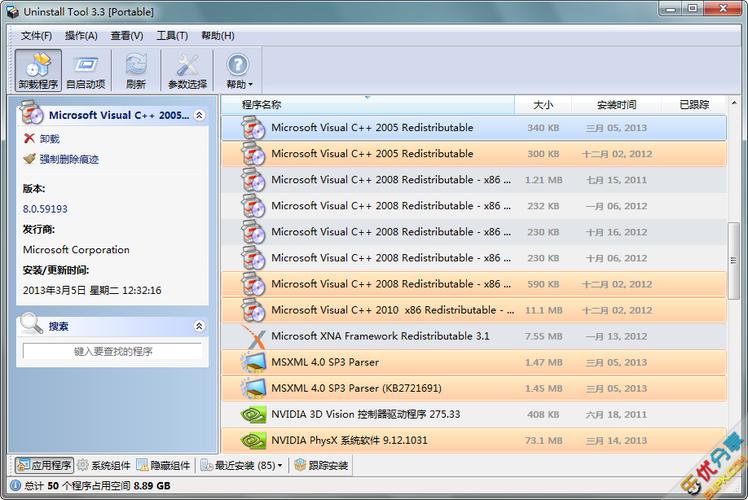Image resolution: width=748 pixels, height=500 pixels.
Task: Click the broom force-remove icon
Action: (30, 158)
